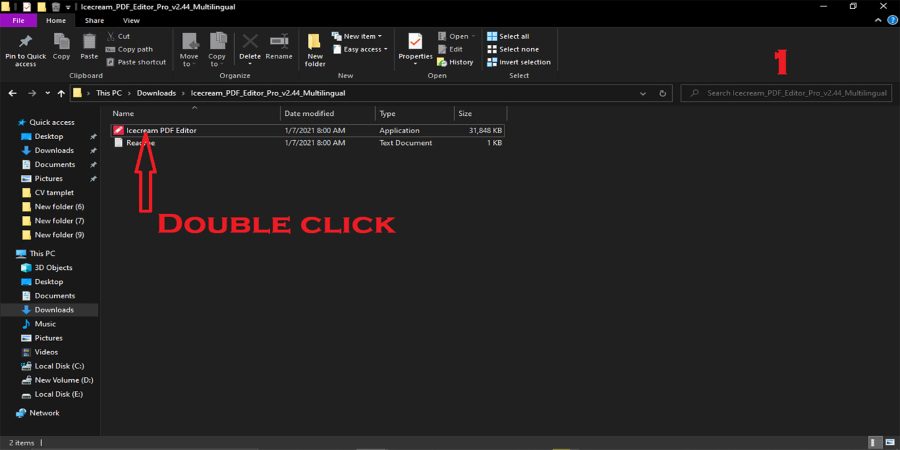900x450 pixels.
Task: Open the New item dropdown
Action: 357,36
